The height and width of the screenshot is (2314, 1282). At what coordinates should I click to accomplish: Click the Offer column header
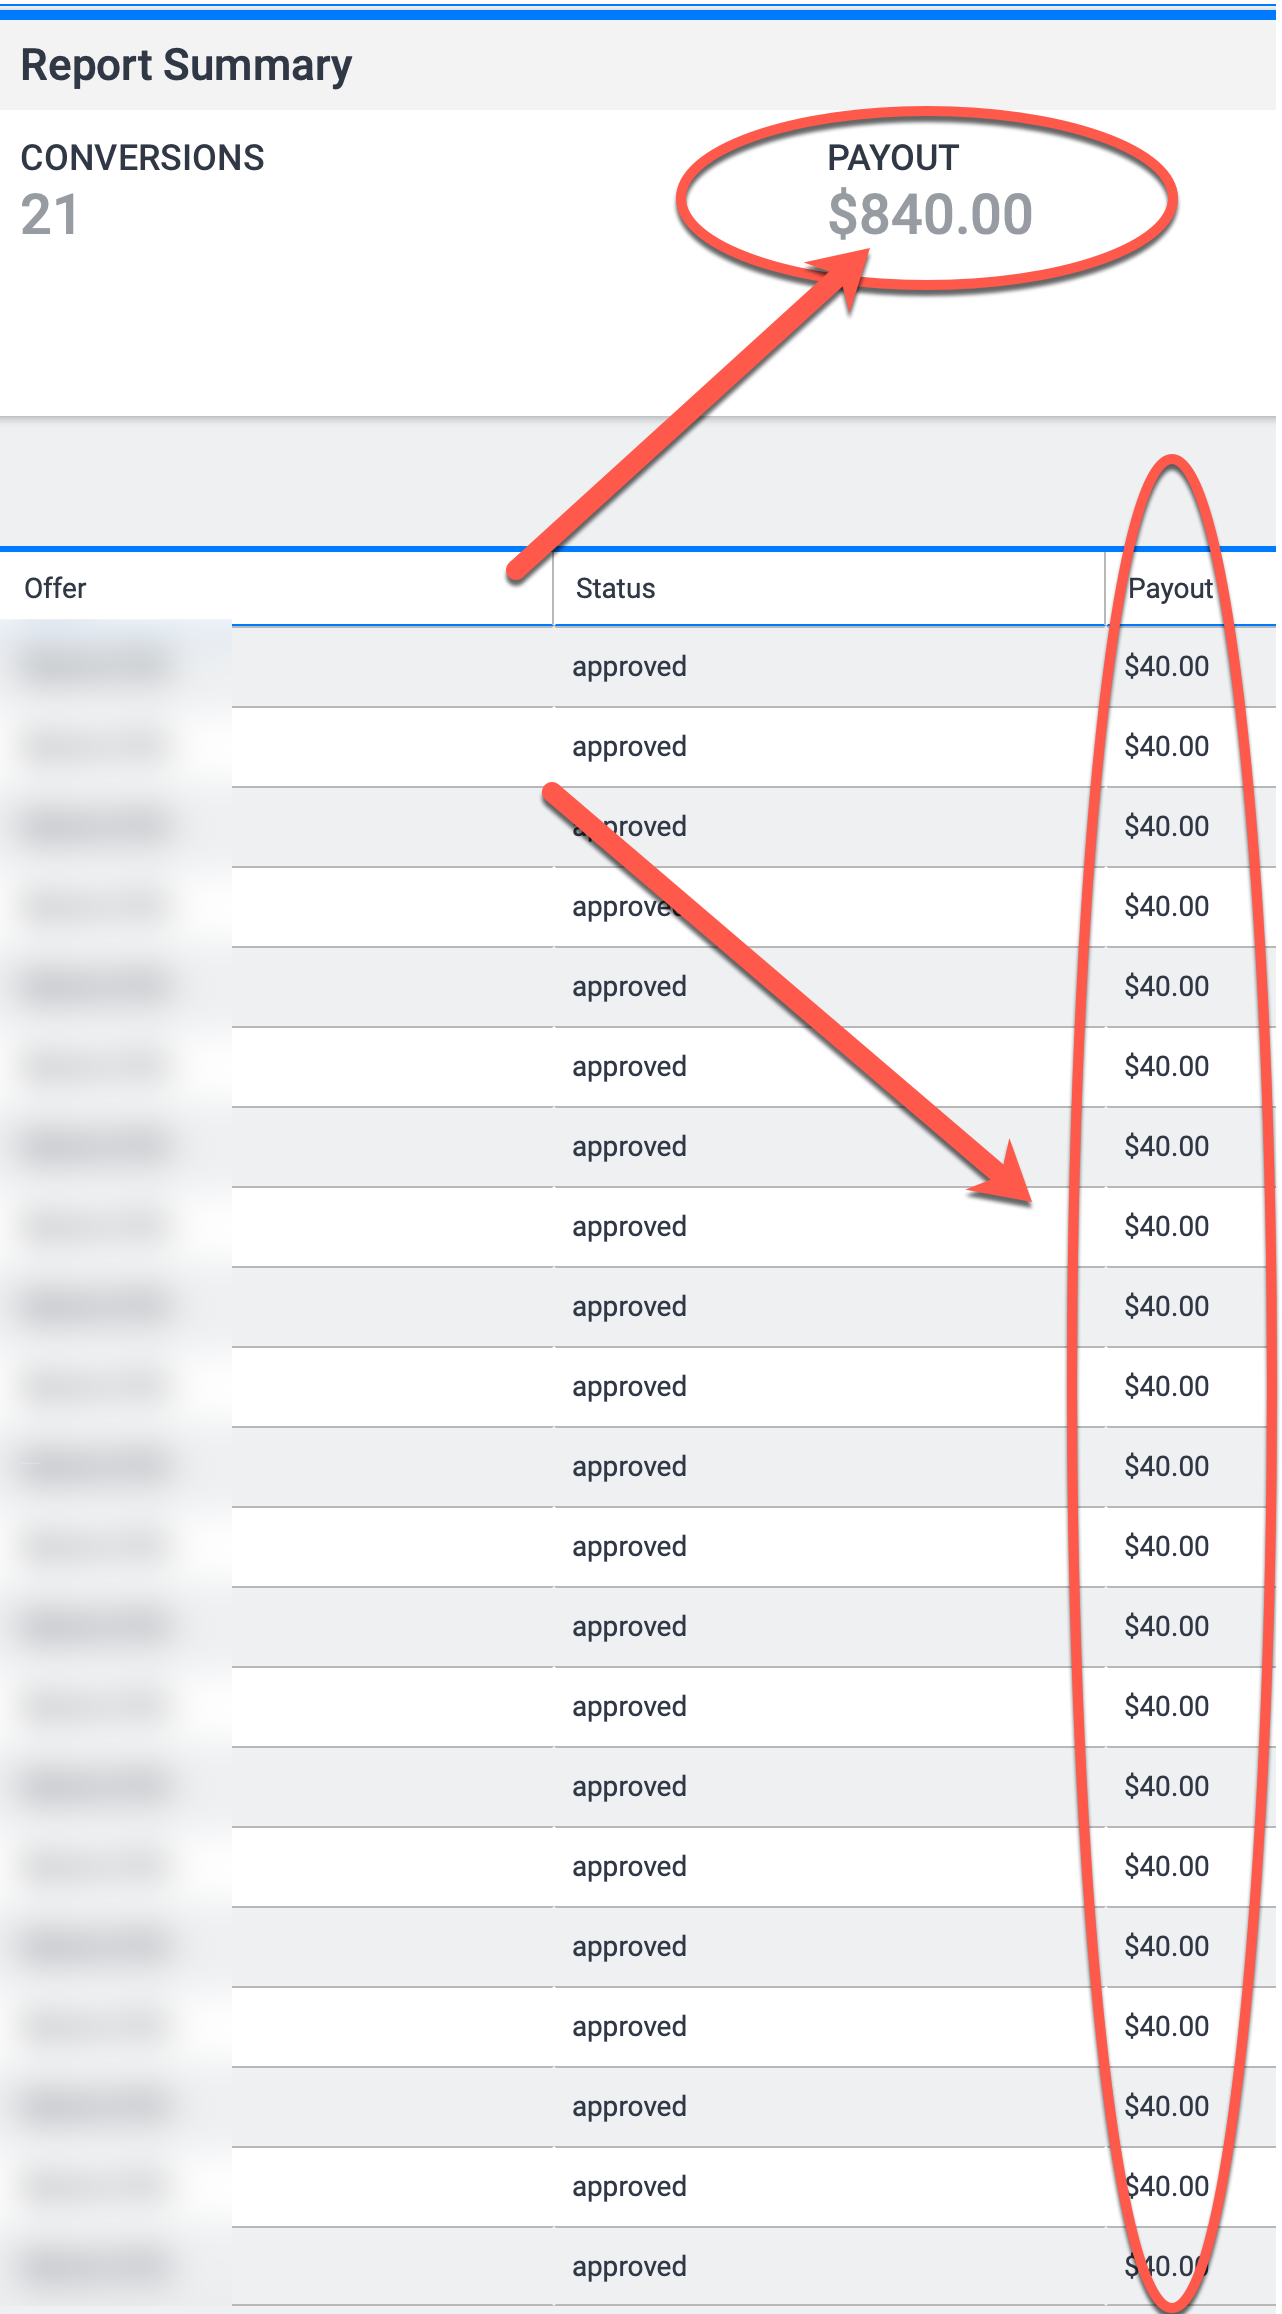[x=56, y=588]
